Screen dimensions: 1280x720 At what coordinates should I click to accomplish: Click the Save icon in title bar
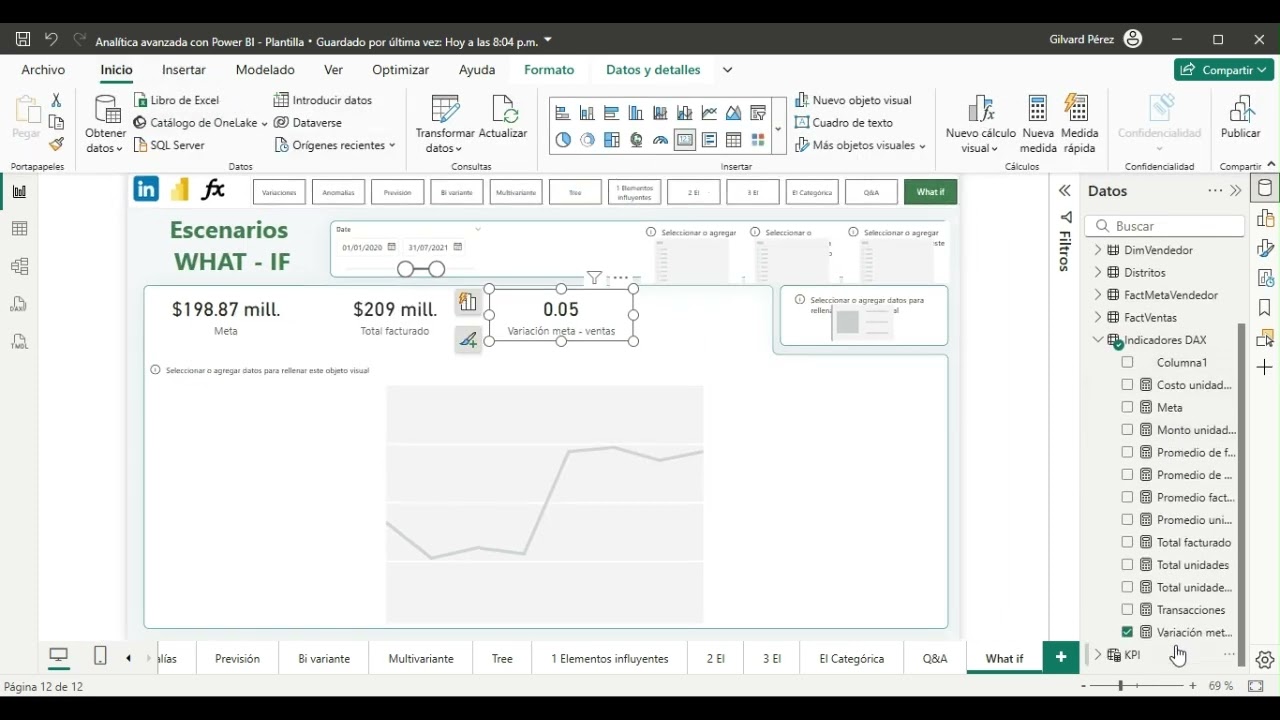coord(23,40)
